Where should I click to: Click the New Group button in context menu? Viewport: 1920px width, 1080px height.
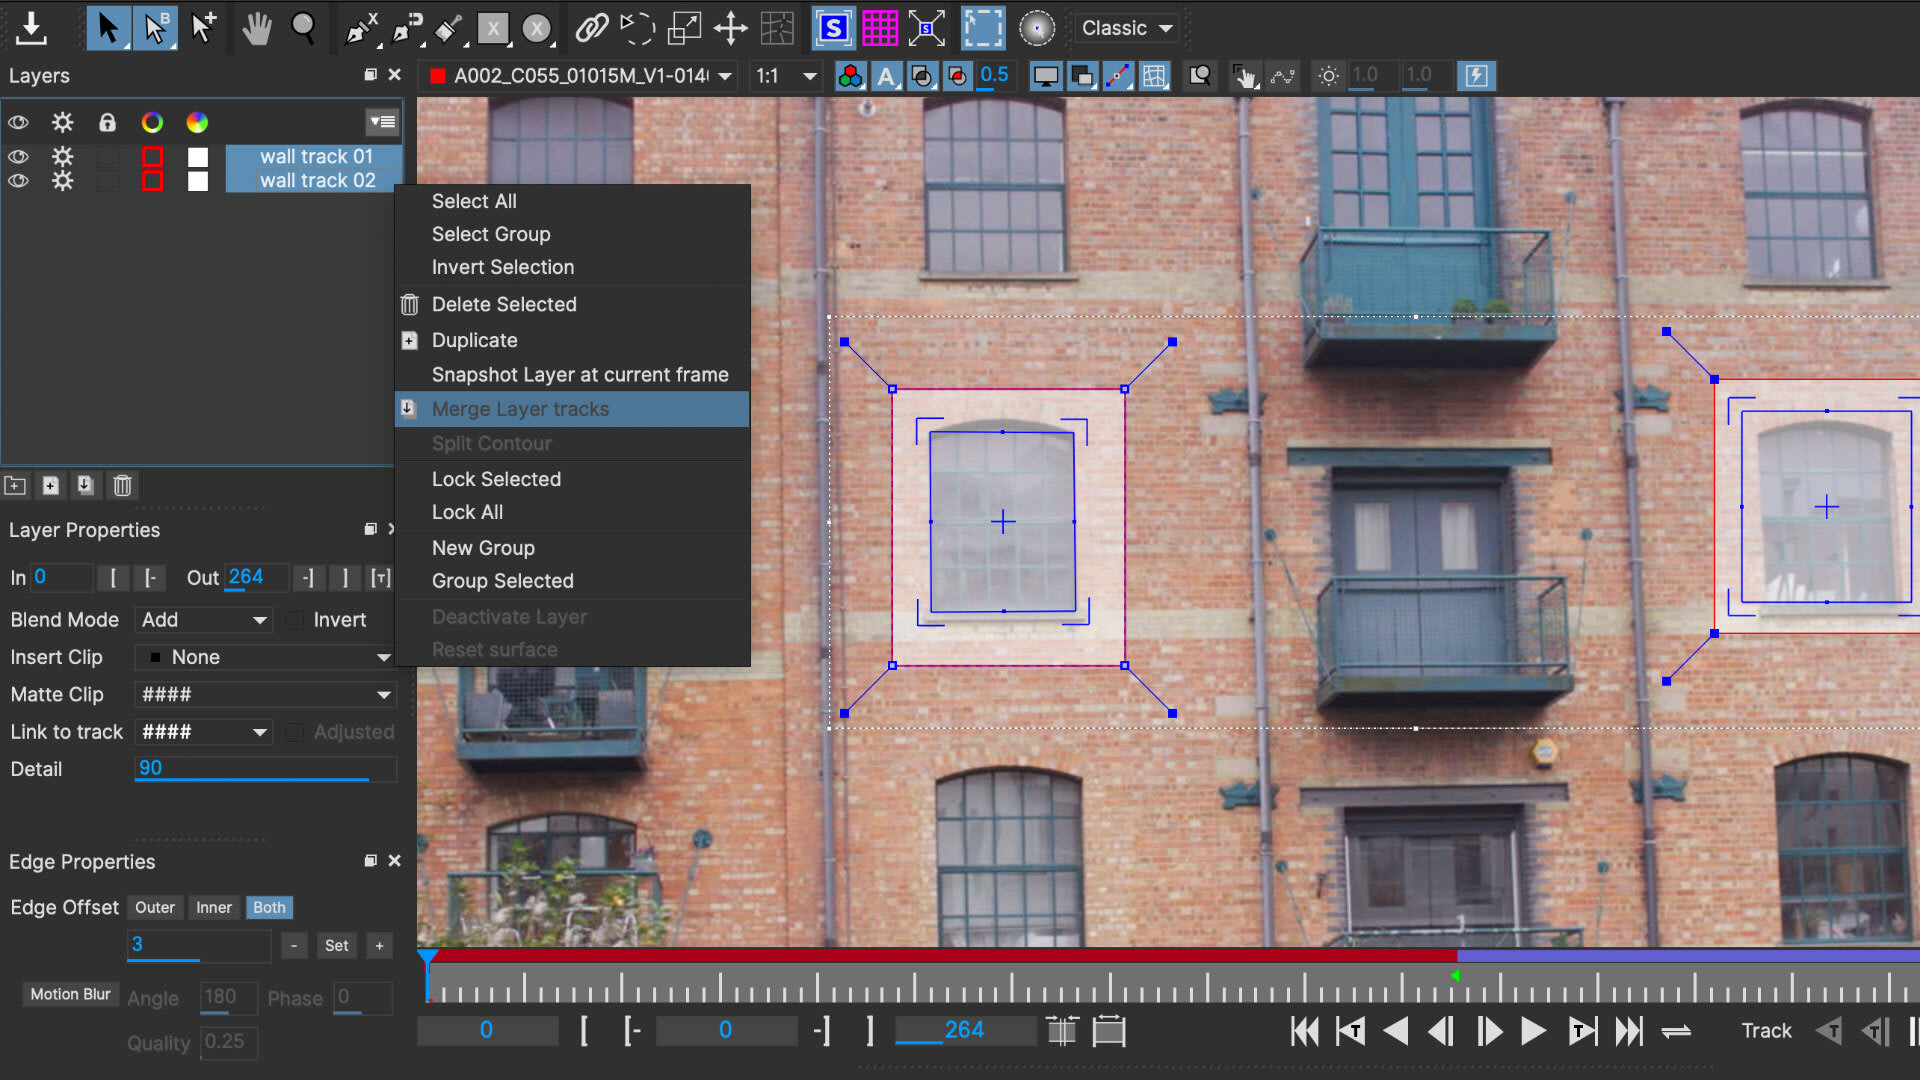(x=483, y=547)
